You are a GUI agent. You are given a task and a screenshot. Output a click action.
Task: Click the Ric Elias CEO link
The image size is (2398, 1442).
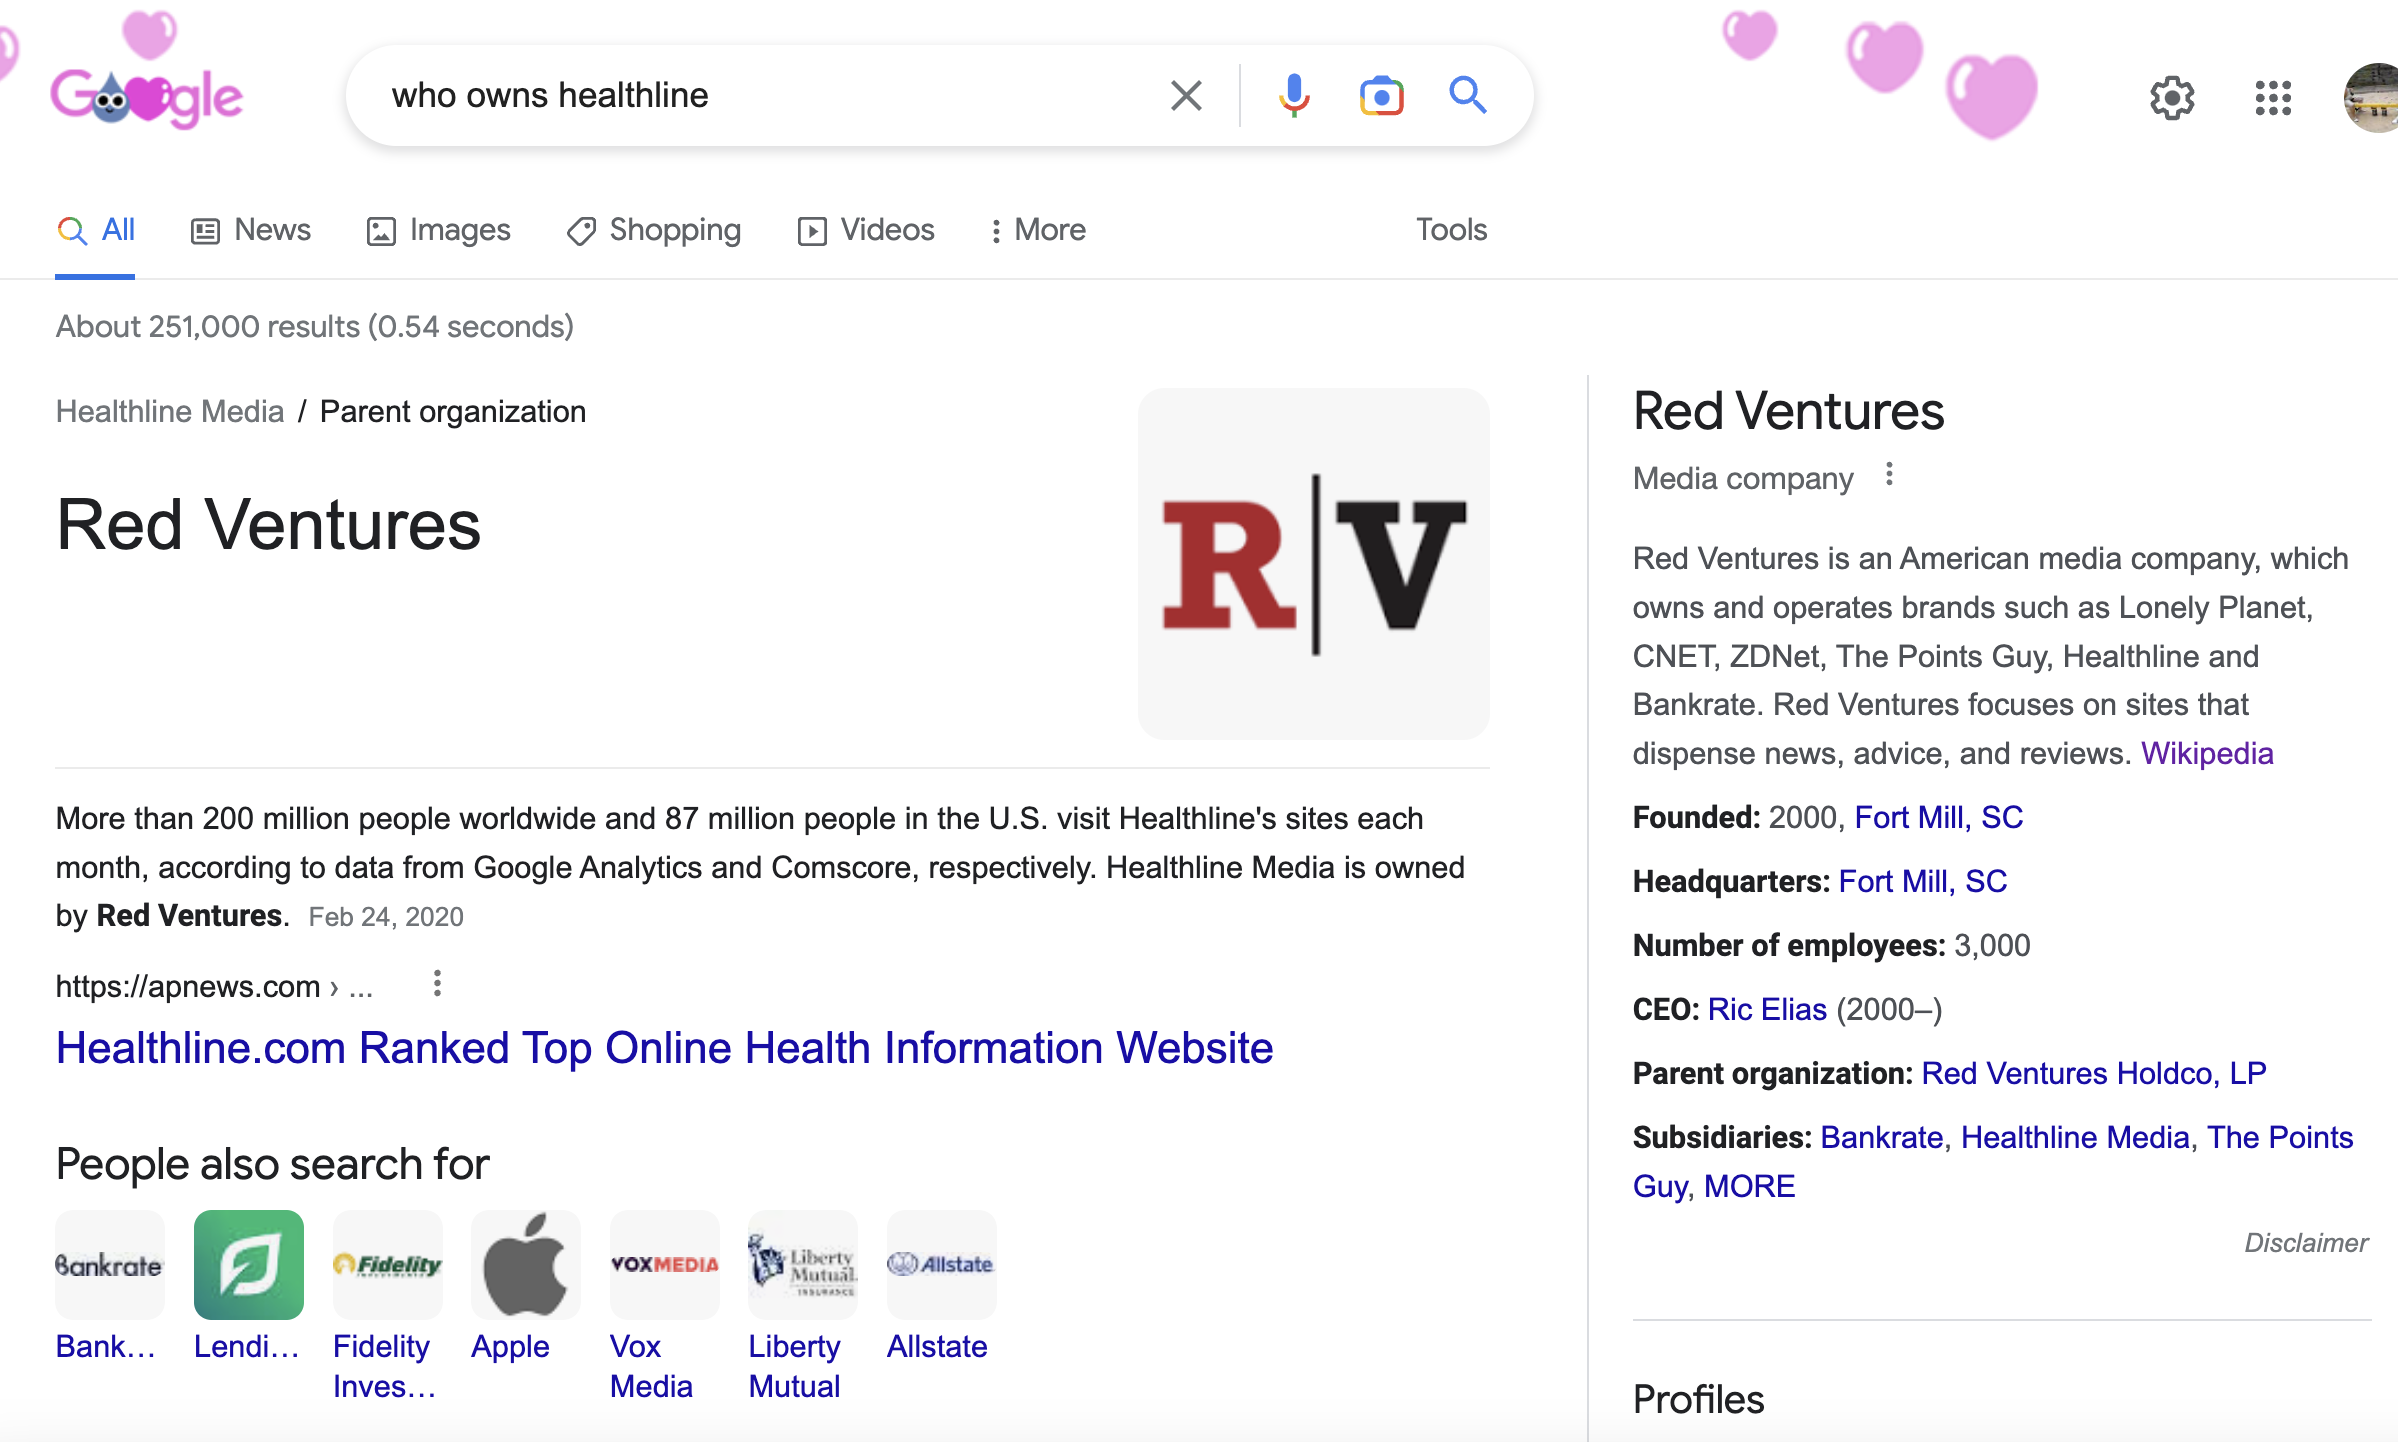[x=1767, y=1009]
